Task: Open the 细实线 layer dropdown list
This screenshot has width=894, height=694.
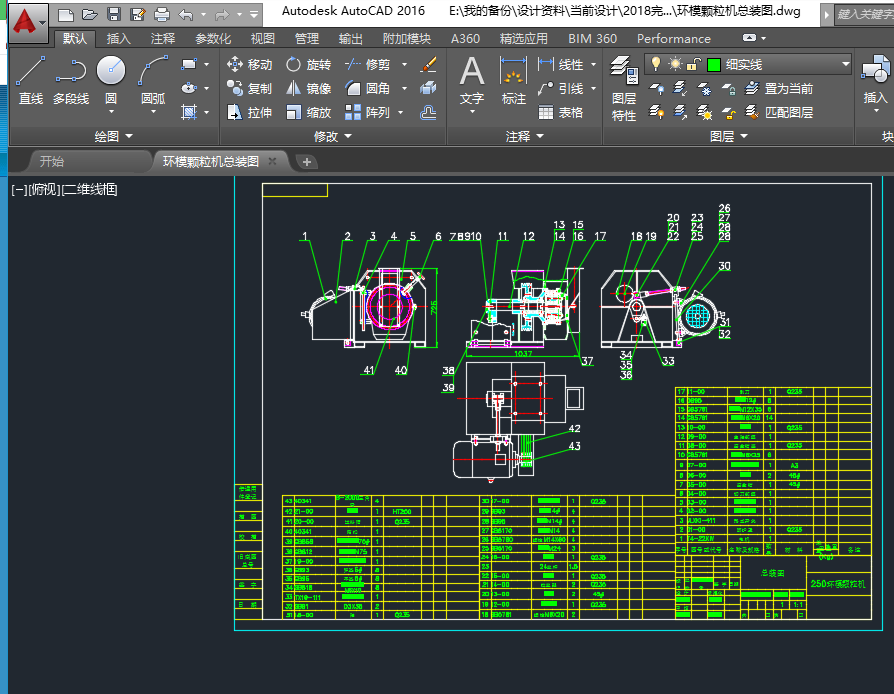Action: [x=845, y=64]
